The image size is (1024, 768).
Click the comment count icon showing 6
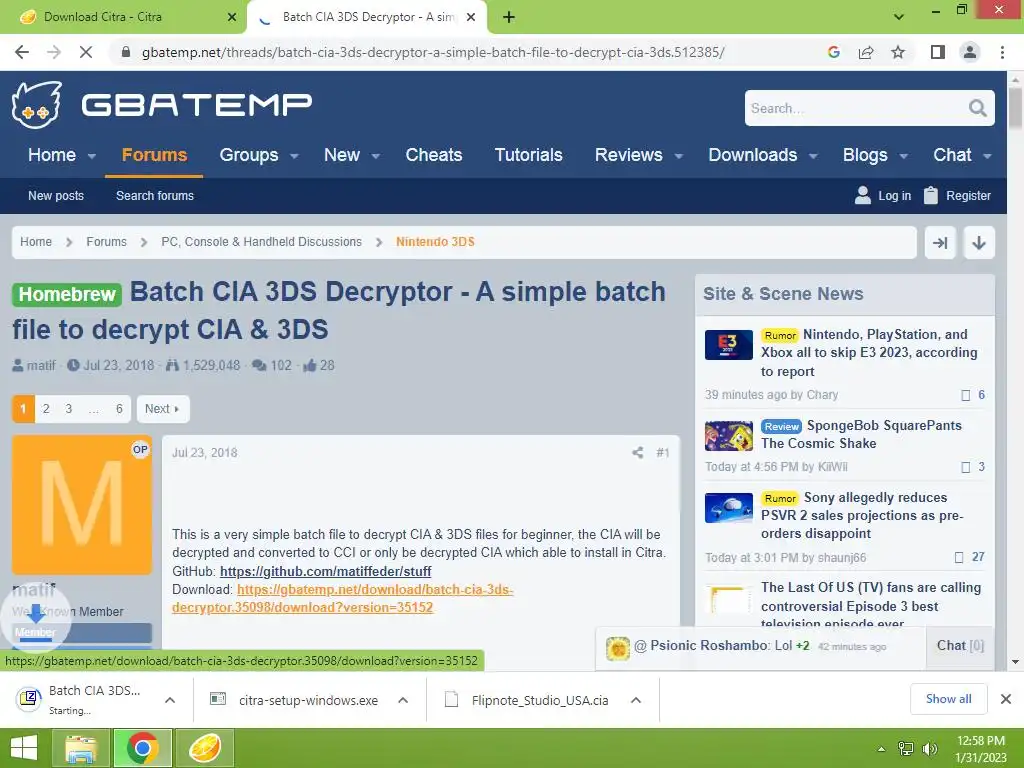click(x=965, y=395)
